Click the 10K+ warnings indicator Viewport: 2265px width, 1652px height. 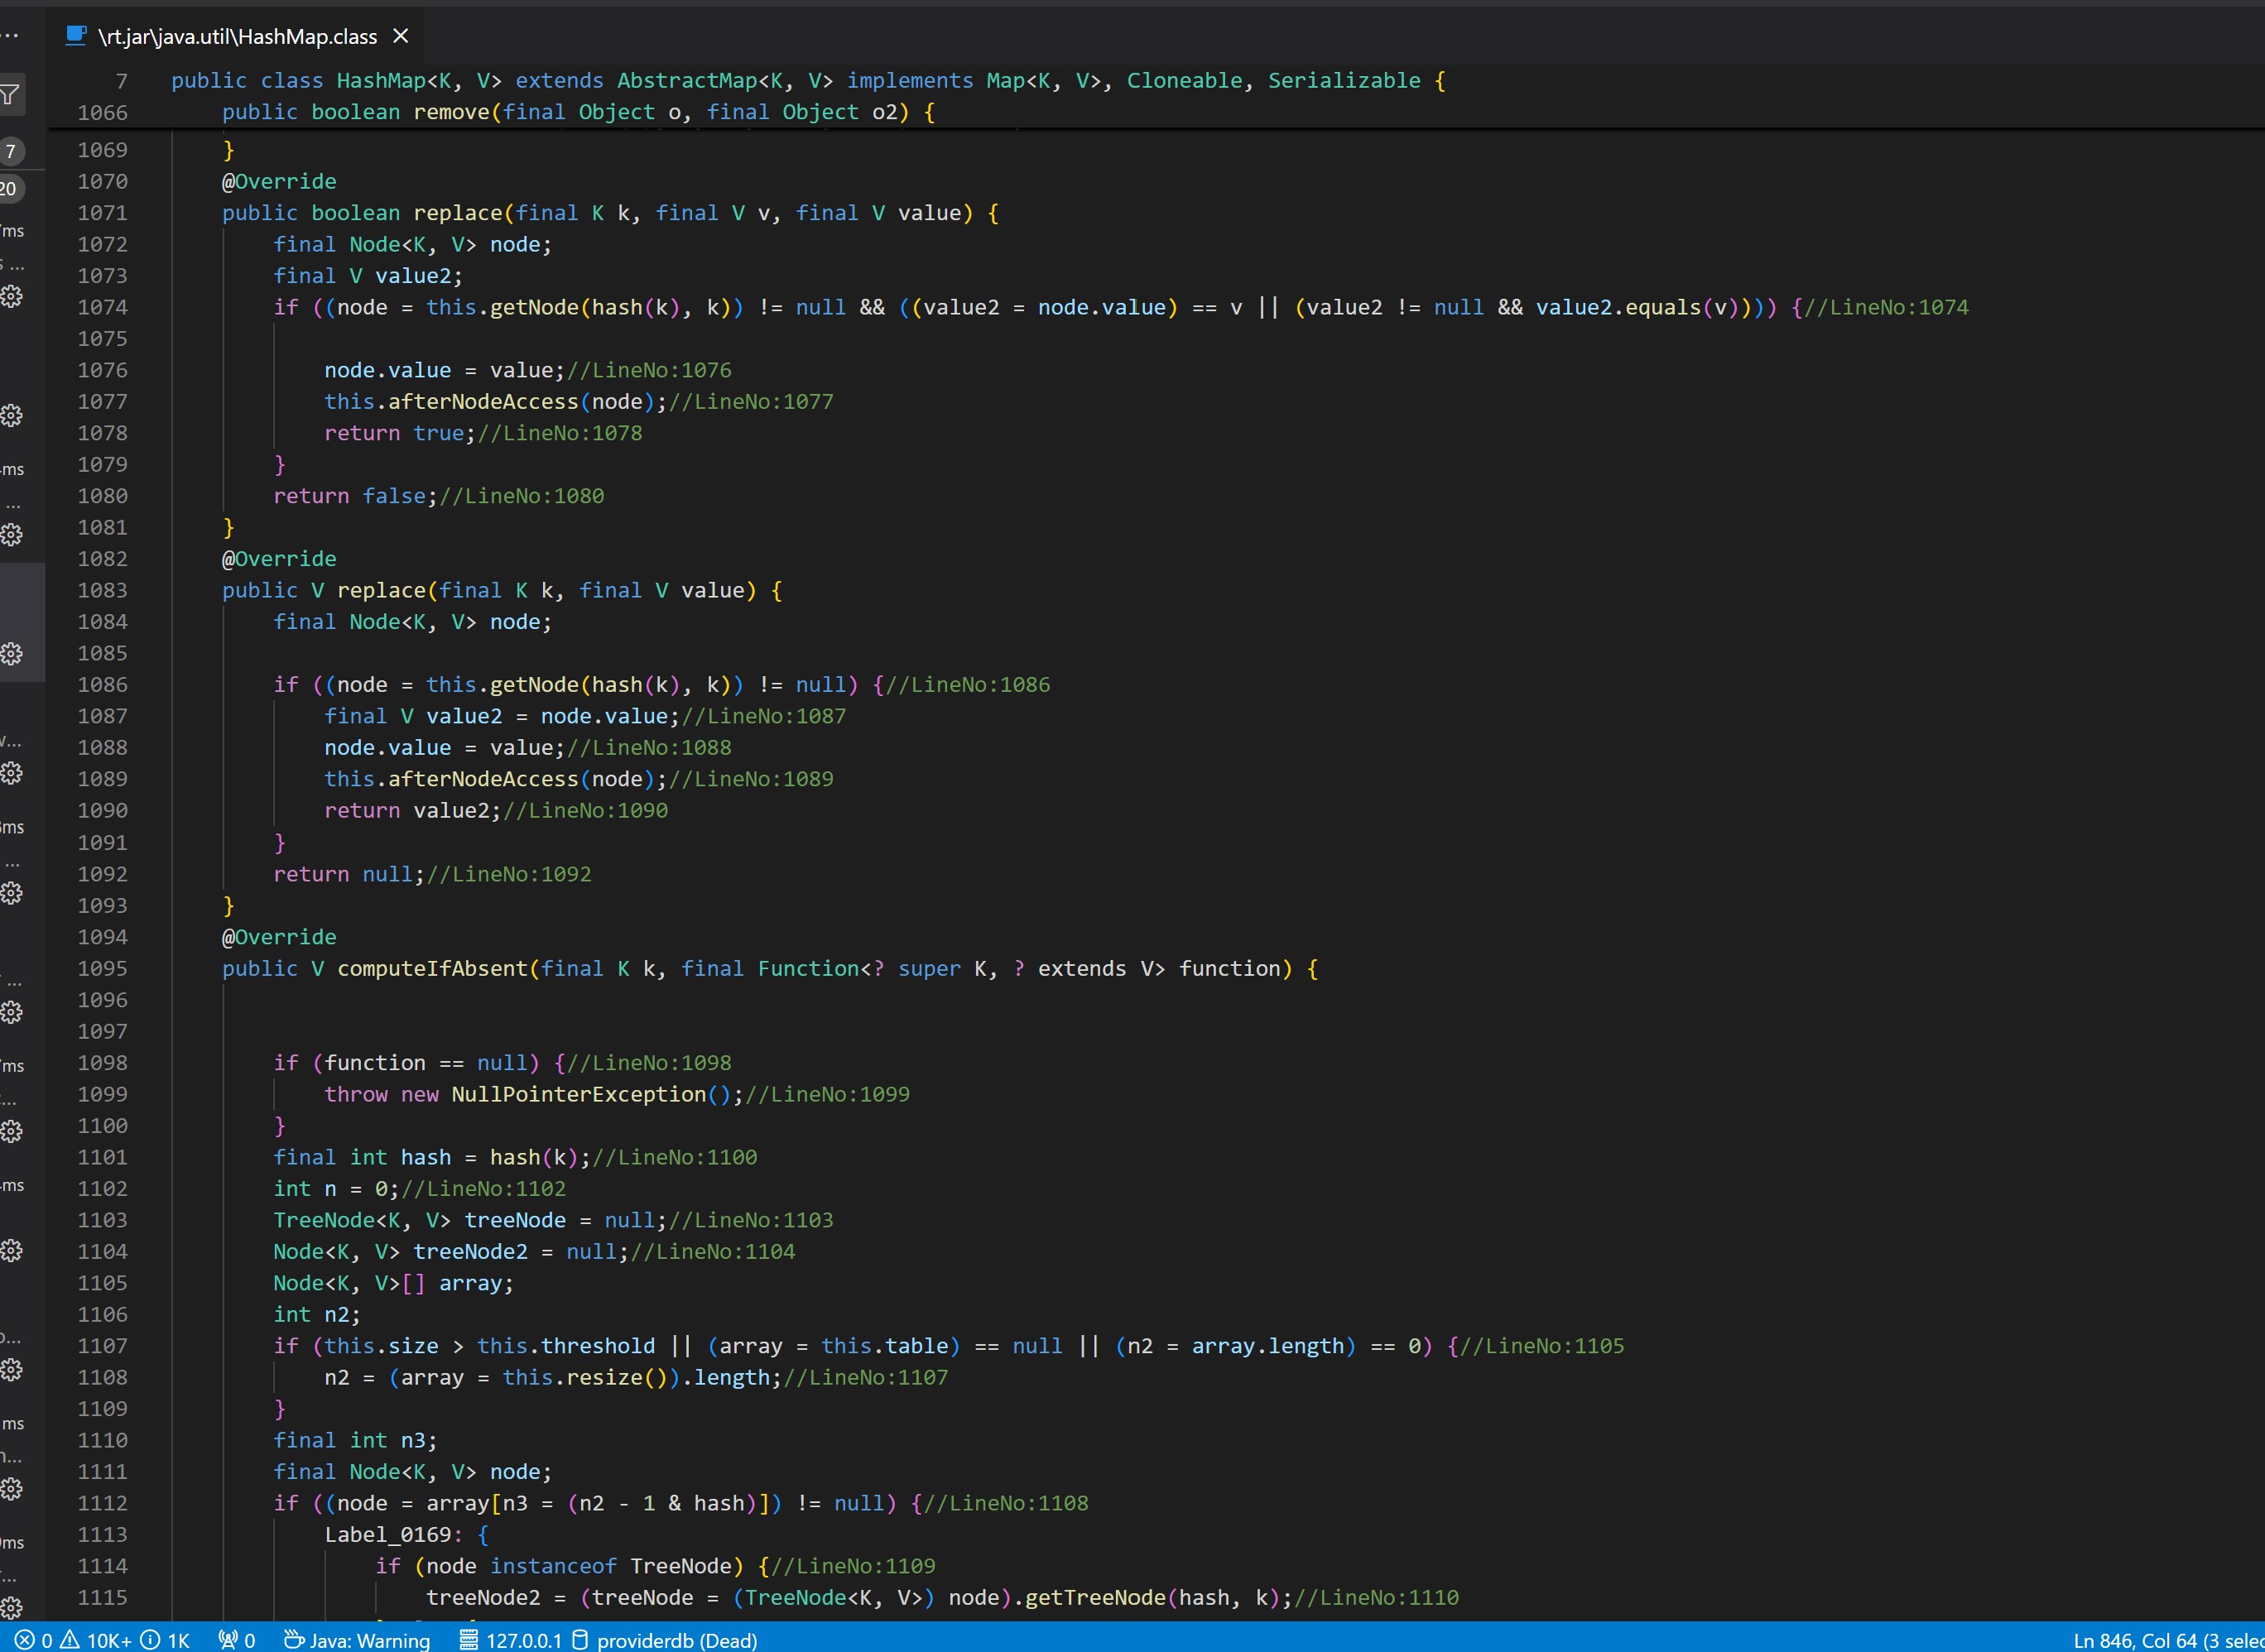(x=97, y=1640)
